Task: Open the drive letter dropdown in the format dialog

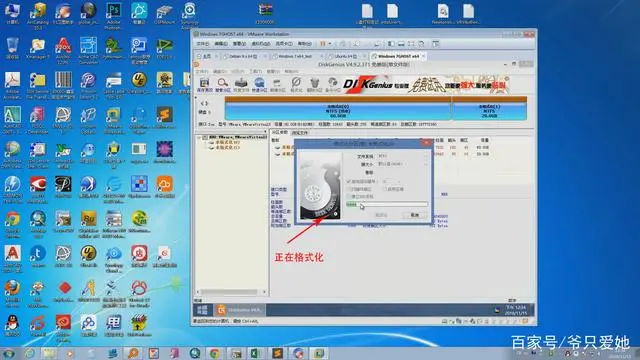Action: tap(391, 181)
